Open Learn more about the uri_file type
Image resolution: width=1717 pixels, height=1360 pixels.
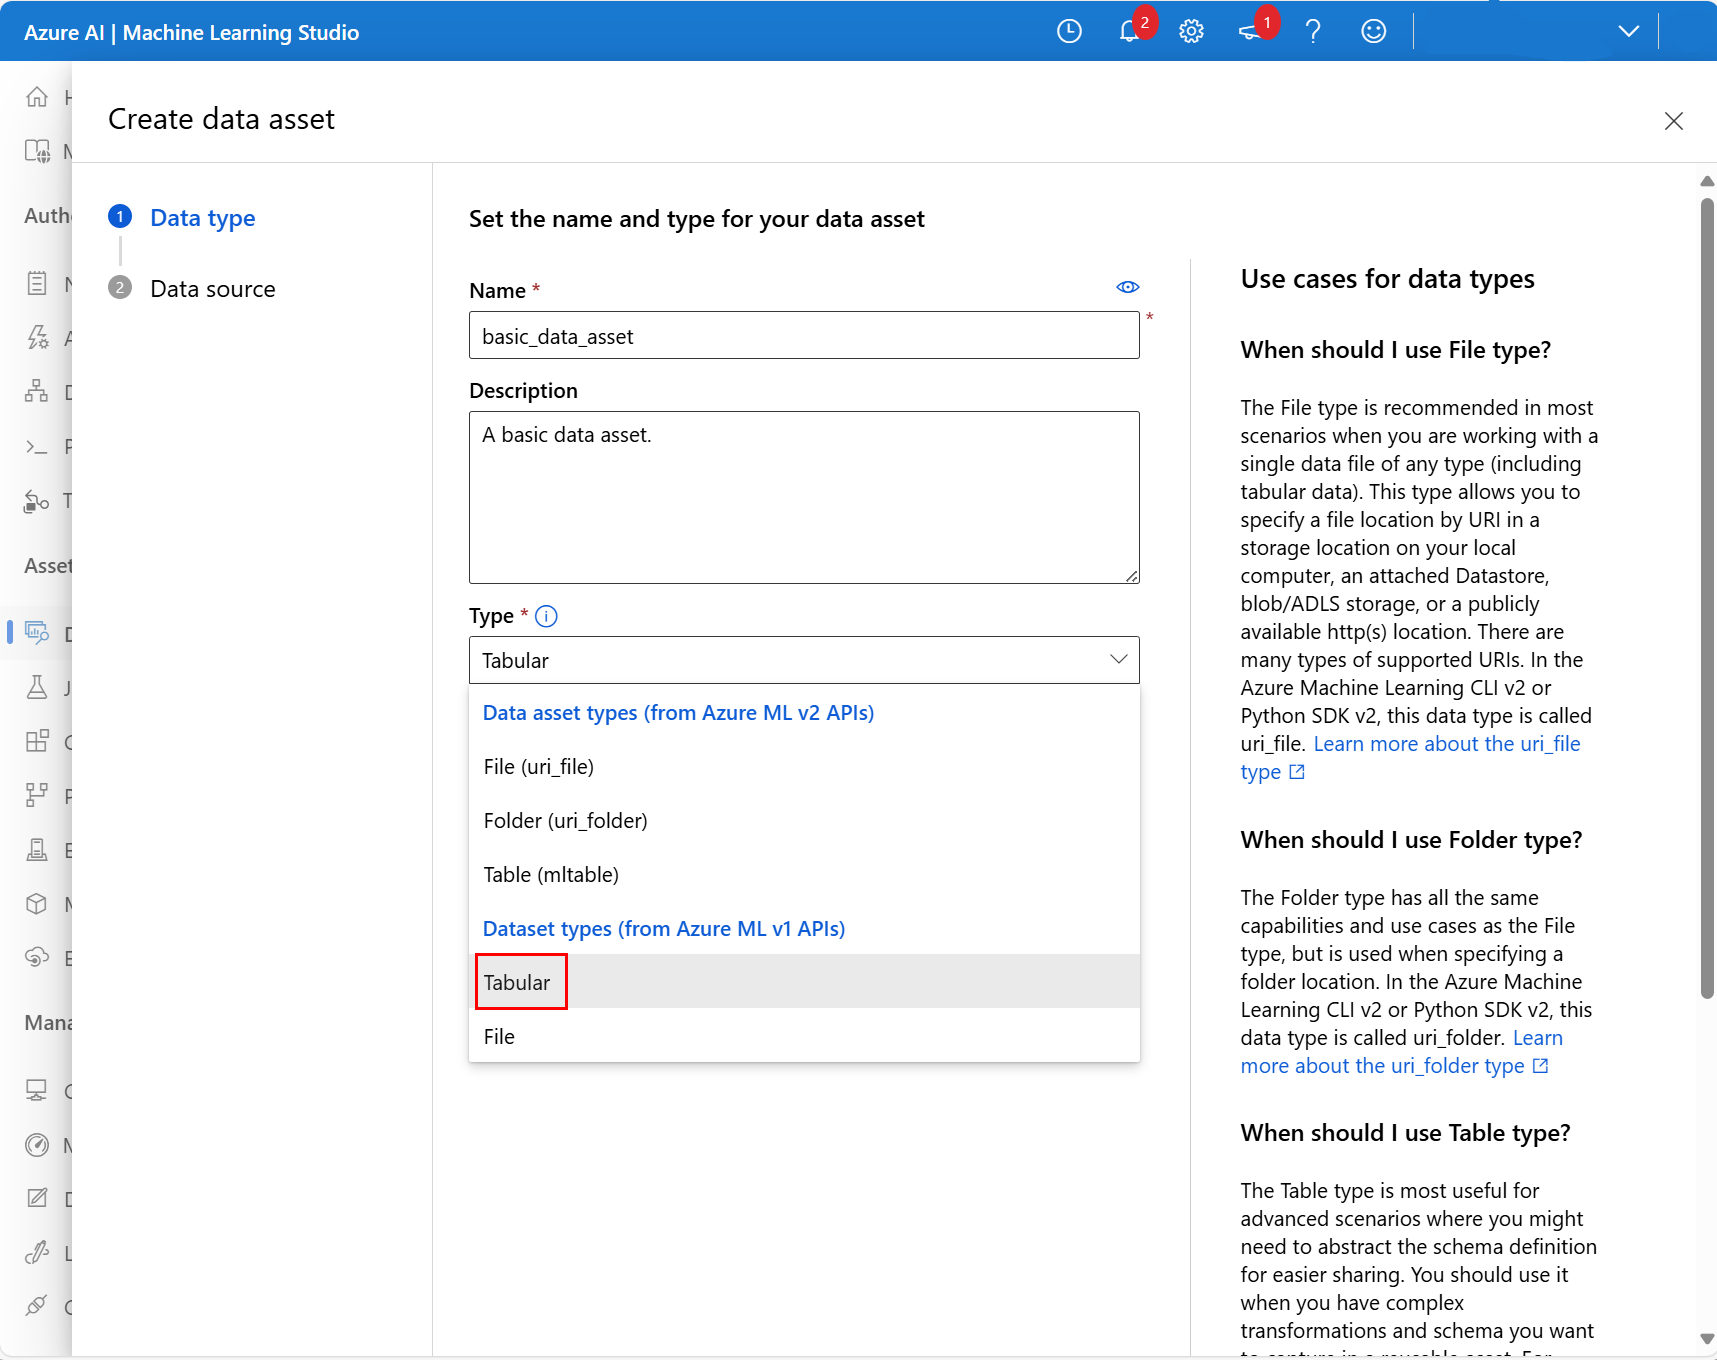pos(1447,743)
